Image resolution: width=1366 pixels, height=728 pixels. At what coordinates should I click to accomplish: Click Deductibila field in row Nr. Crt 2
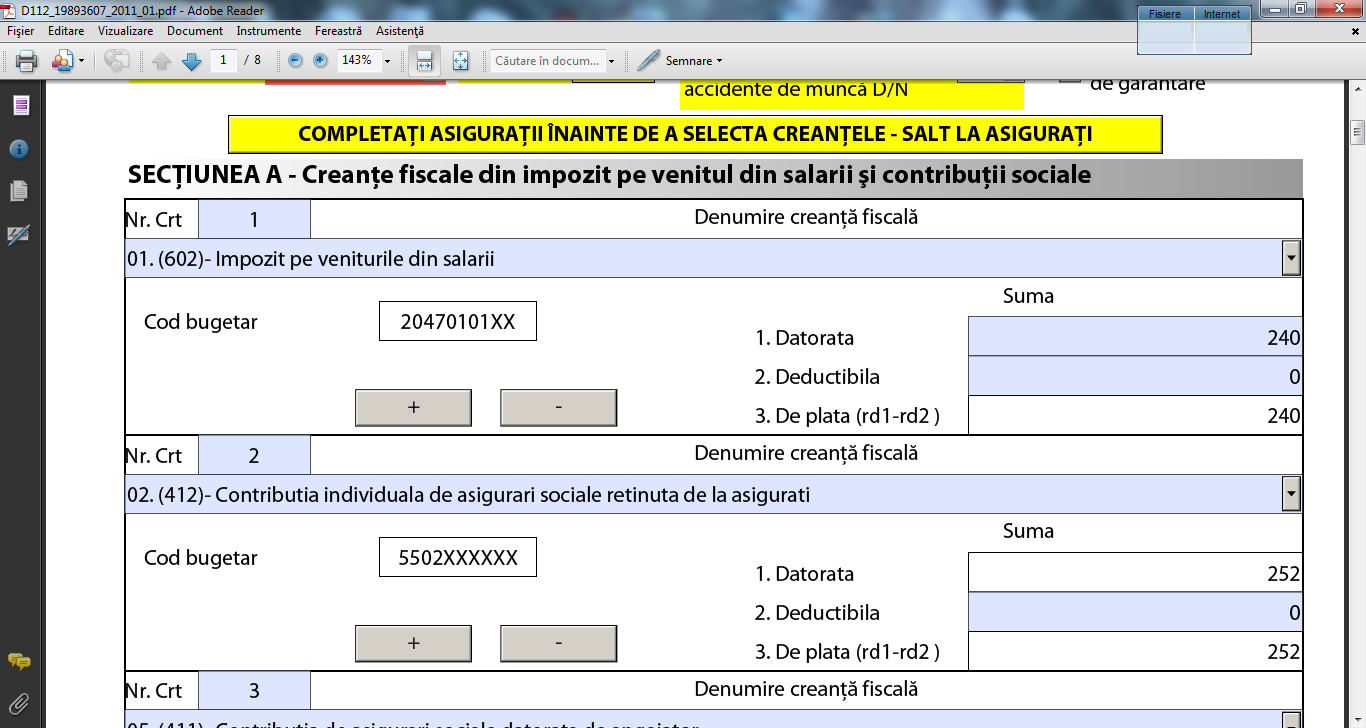coord(1135,612)
